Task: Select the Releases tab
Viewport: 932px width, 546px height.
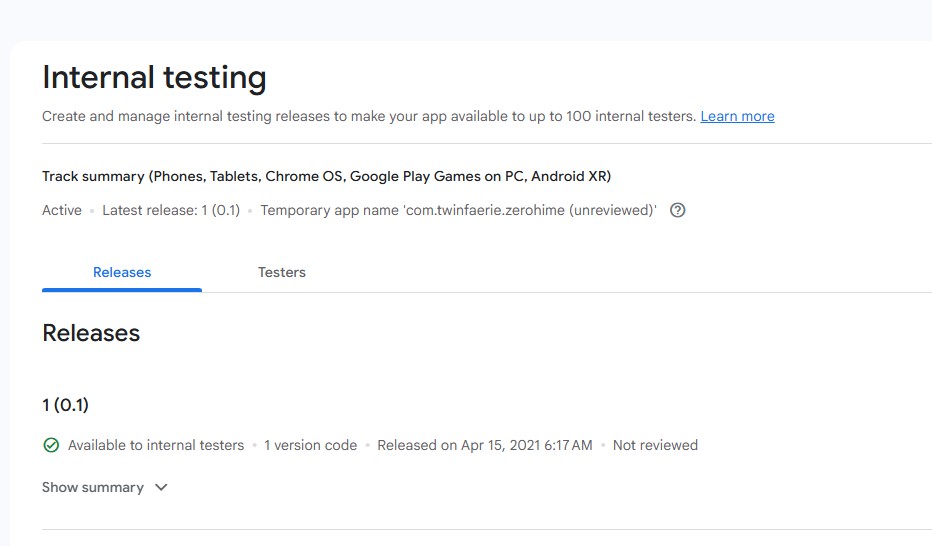Action: (122, 272)
